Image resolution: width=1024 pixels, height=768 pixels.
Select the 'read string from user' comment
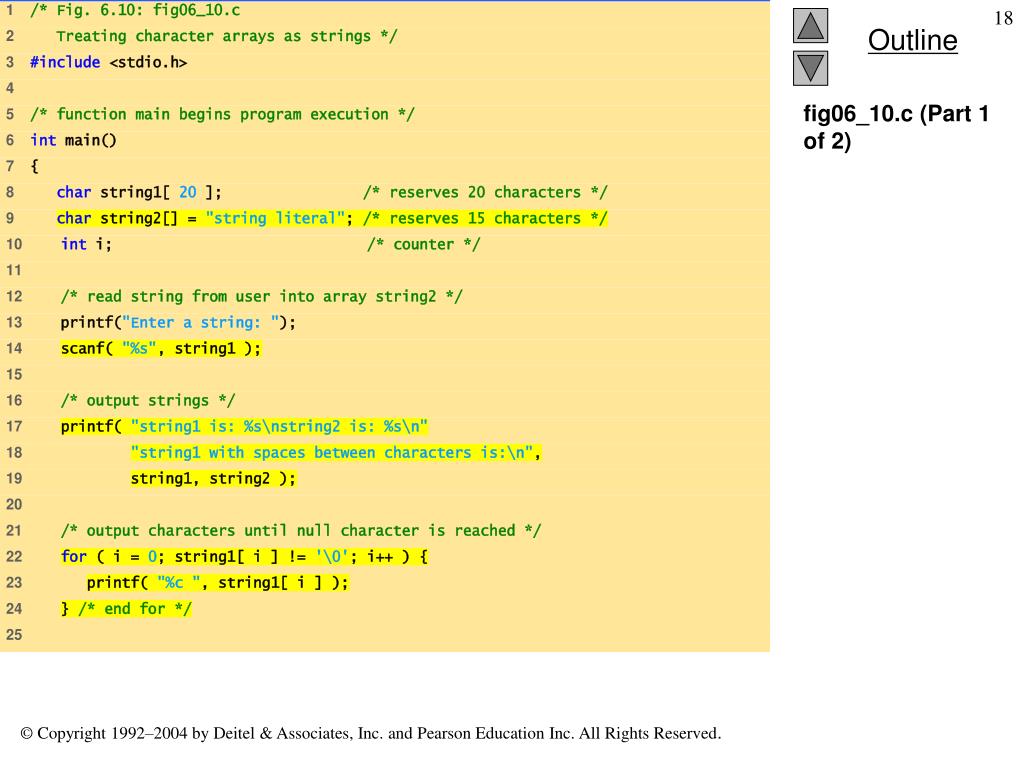[x=261, y=296]
